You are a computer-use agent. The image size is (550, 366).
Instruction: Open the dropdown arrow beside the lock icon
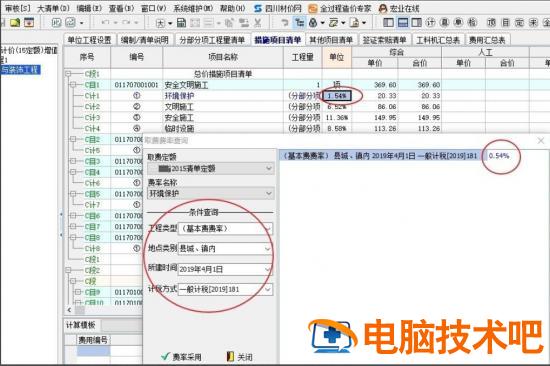pyautogui.click(x=322, y=24)
